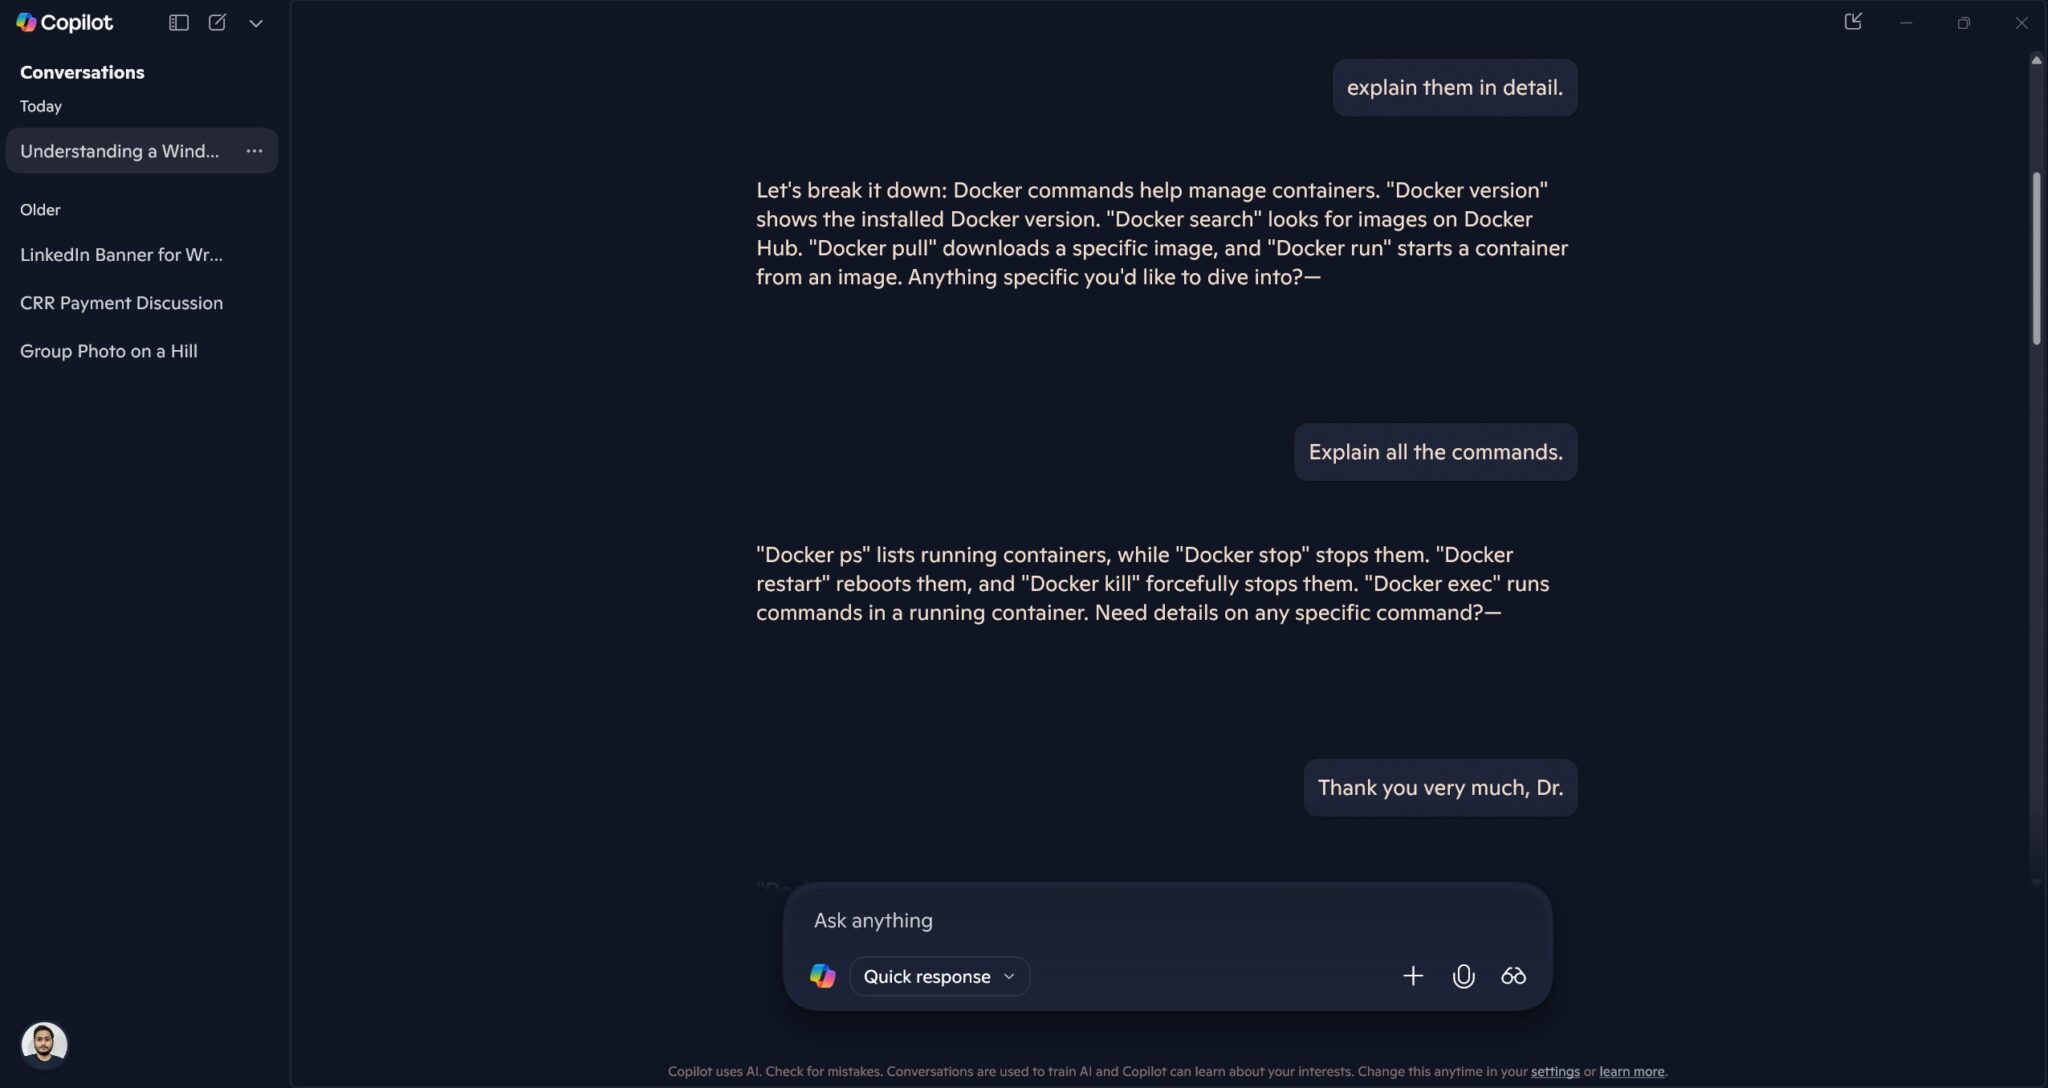The width and height of the screenshot is (2048, 1088).
Task: Expand the chevron next to Copilot header
Action: click(x=256, y=23)
